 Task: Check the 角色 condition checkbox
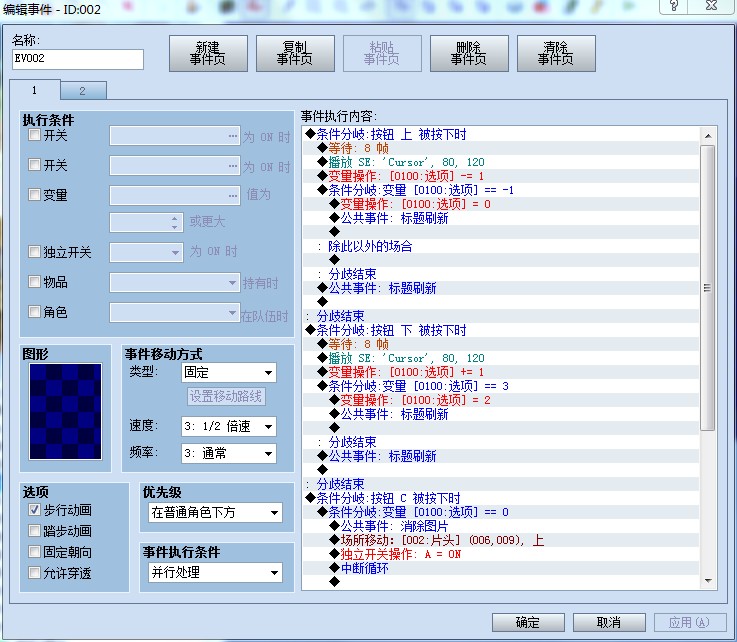point(34,312)
